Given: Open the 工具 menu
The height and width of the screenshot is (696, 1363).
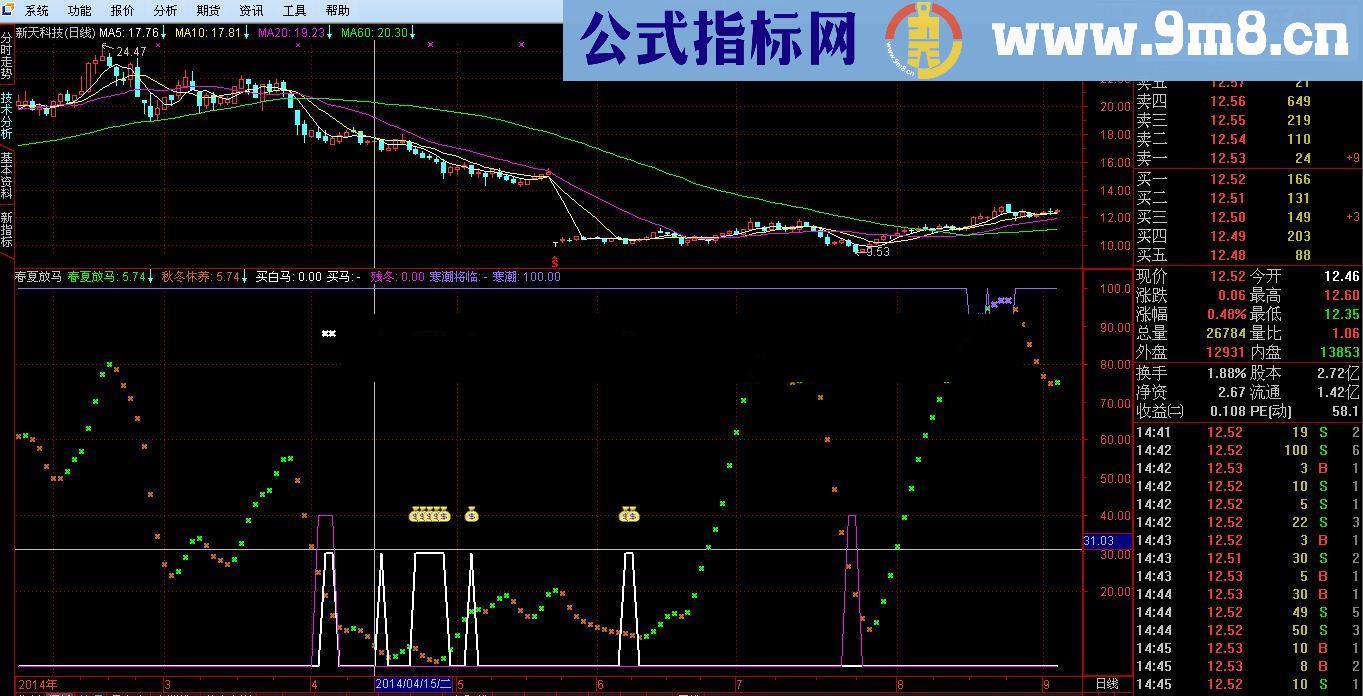Looking at the screenshot, I should tap(292, 10).
